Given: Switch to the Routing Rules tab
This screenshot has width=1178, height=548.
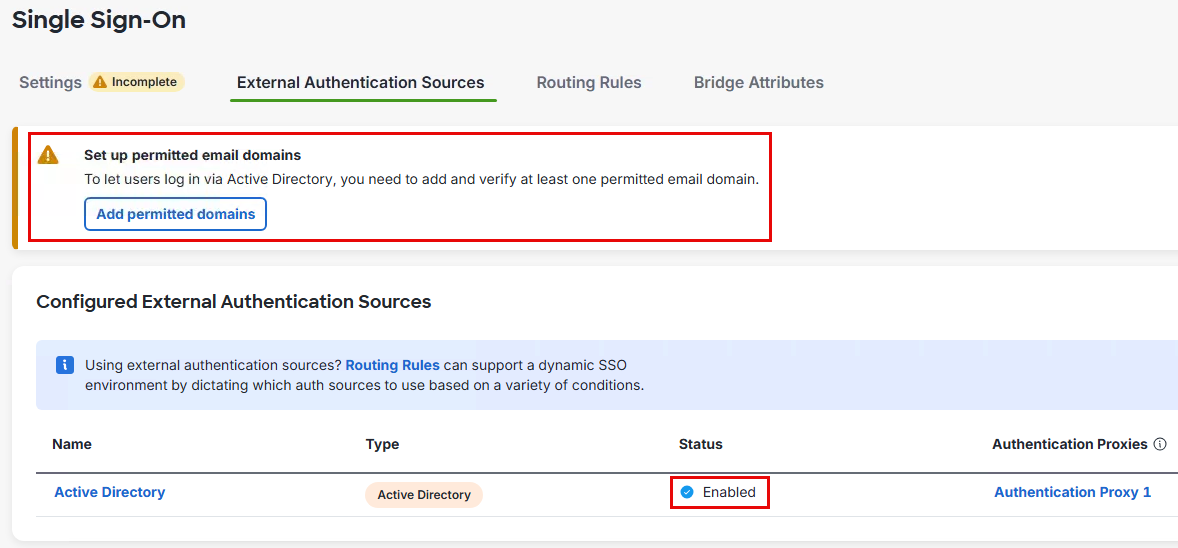Looking at the screenshot, I should pyautogui.click(x=589, y=82).
